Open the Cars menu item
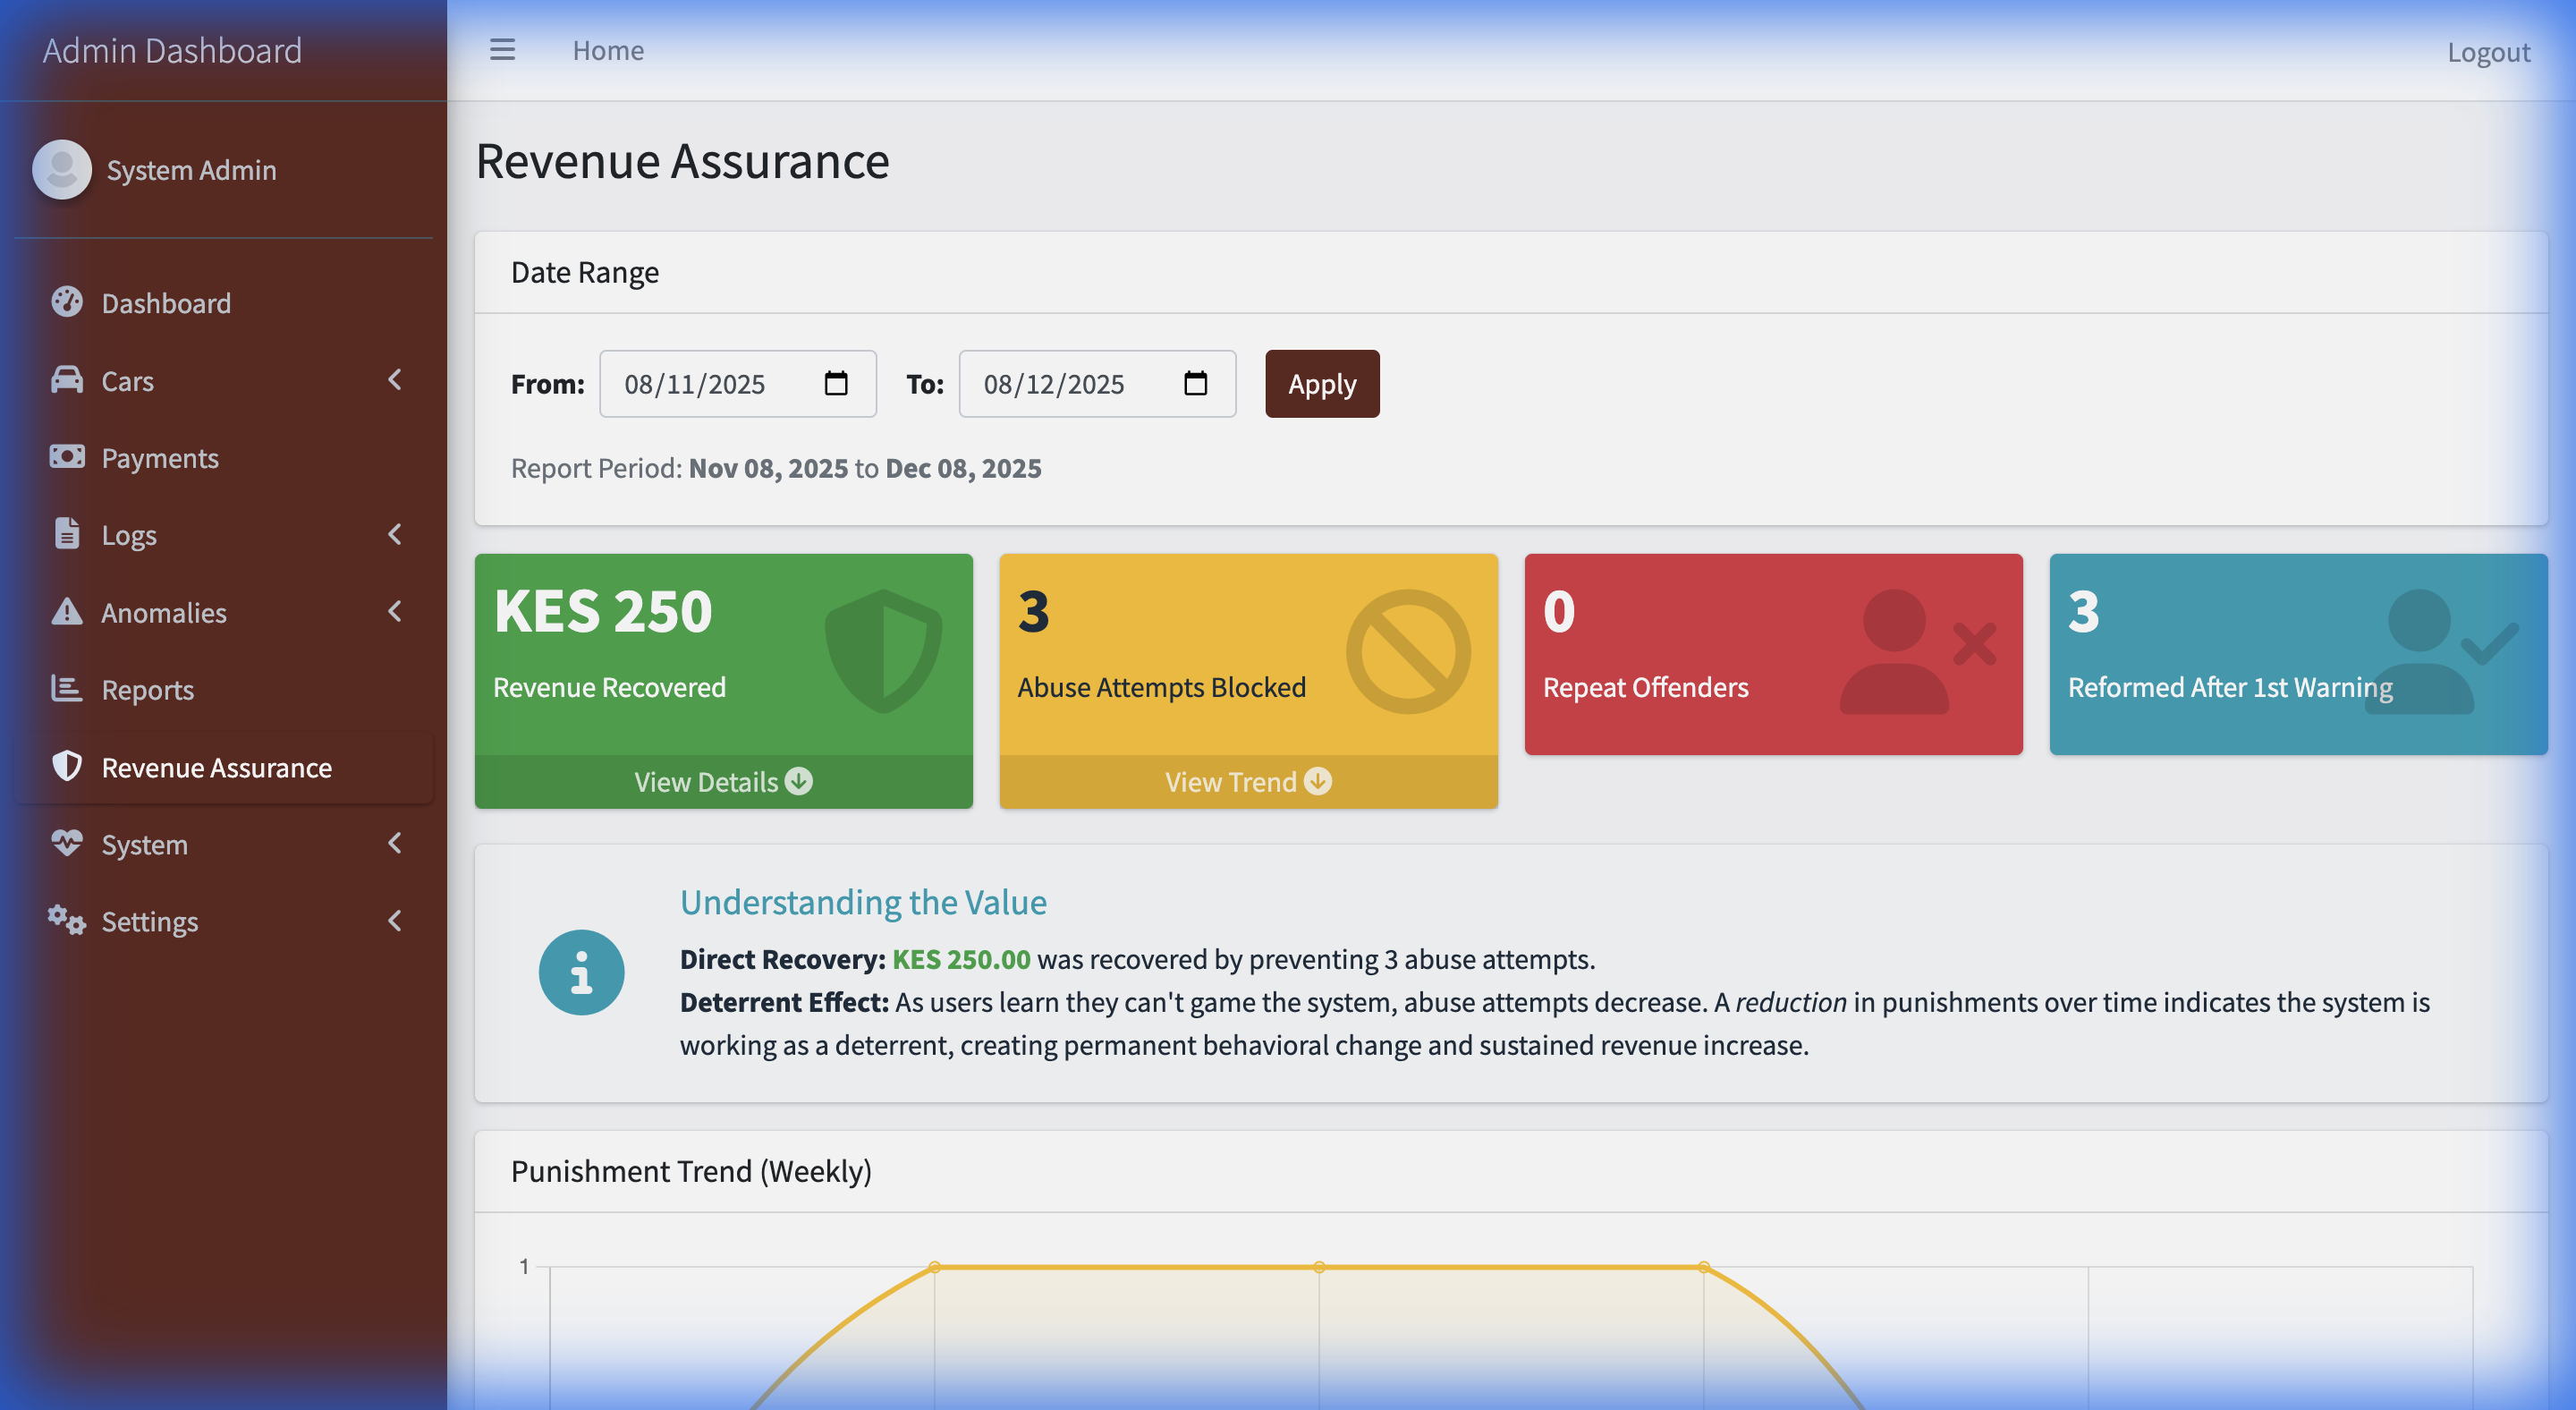This screenshot has width=2576, height=1410. point(224,380)
